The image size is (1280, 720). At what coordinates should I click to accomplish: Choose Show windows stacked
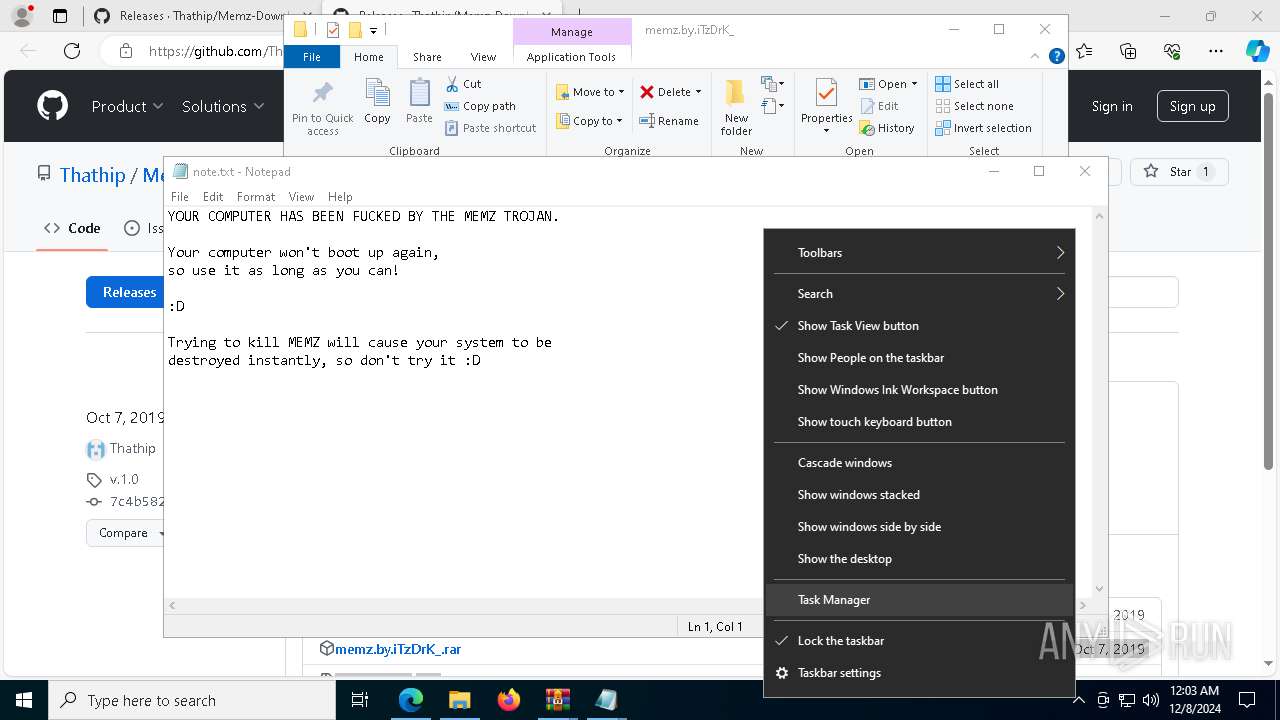click(919, 495)
